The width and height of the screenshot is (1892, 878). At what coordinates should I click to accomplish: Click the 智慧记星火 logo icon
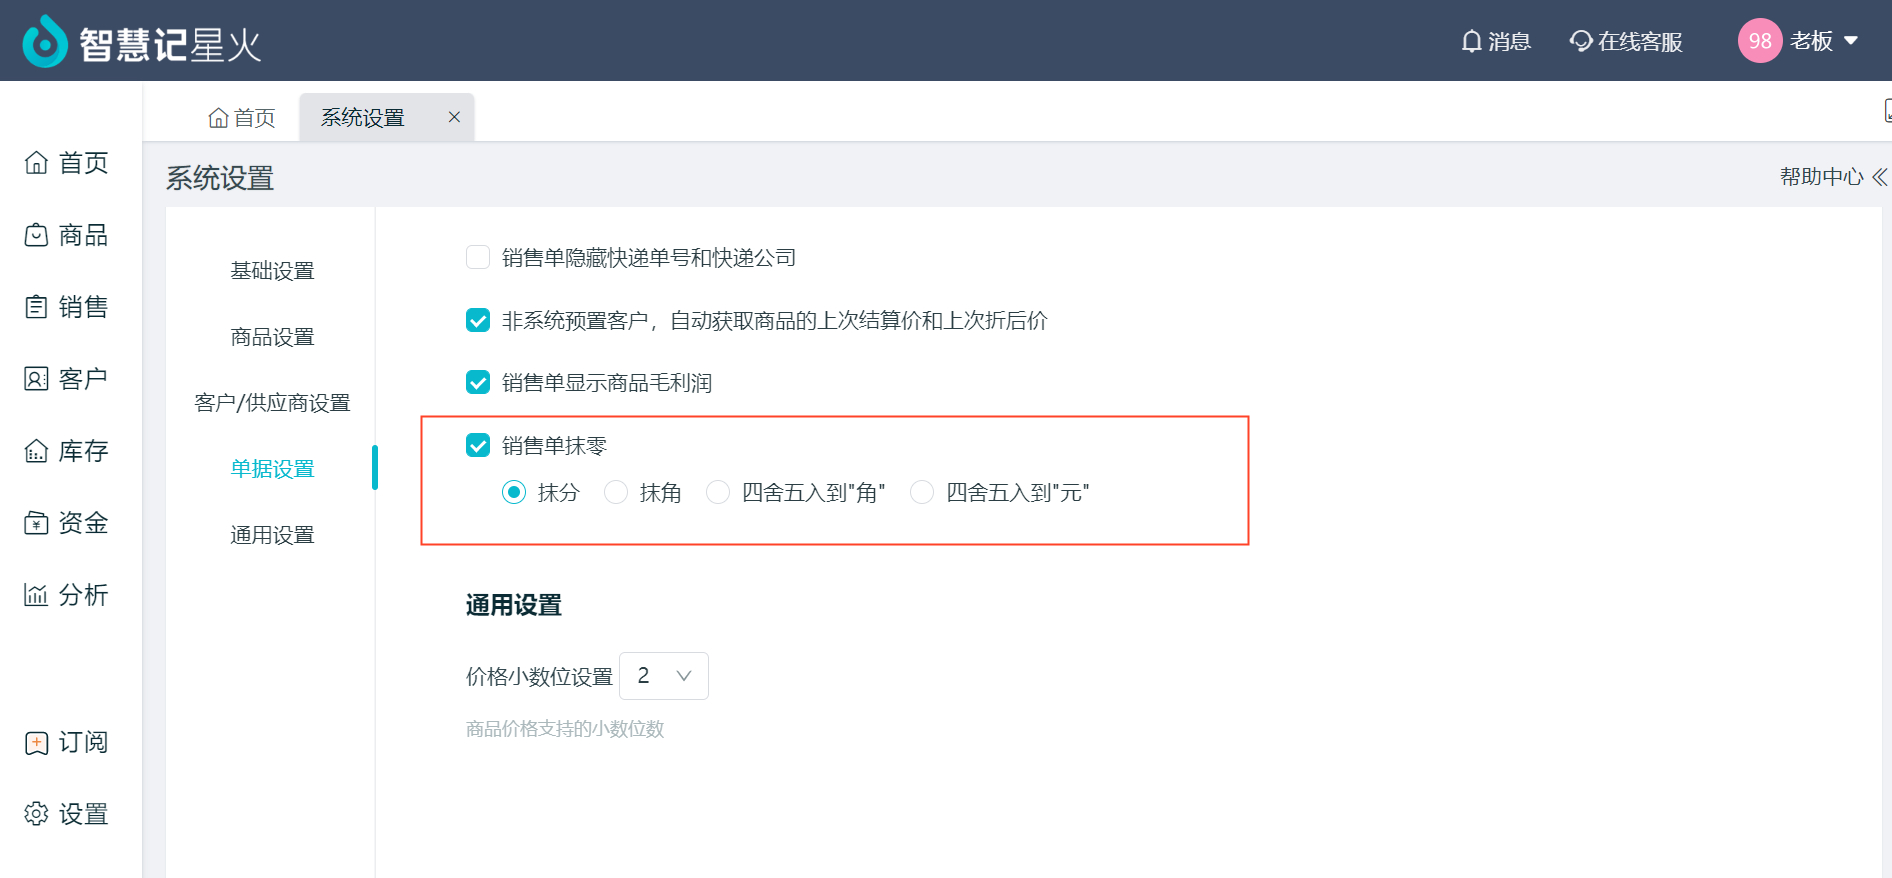pos(45,41)
